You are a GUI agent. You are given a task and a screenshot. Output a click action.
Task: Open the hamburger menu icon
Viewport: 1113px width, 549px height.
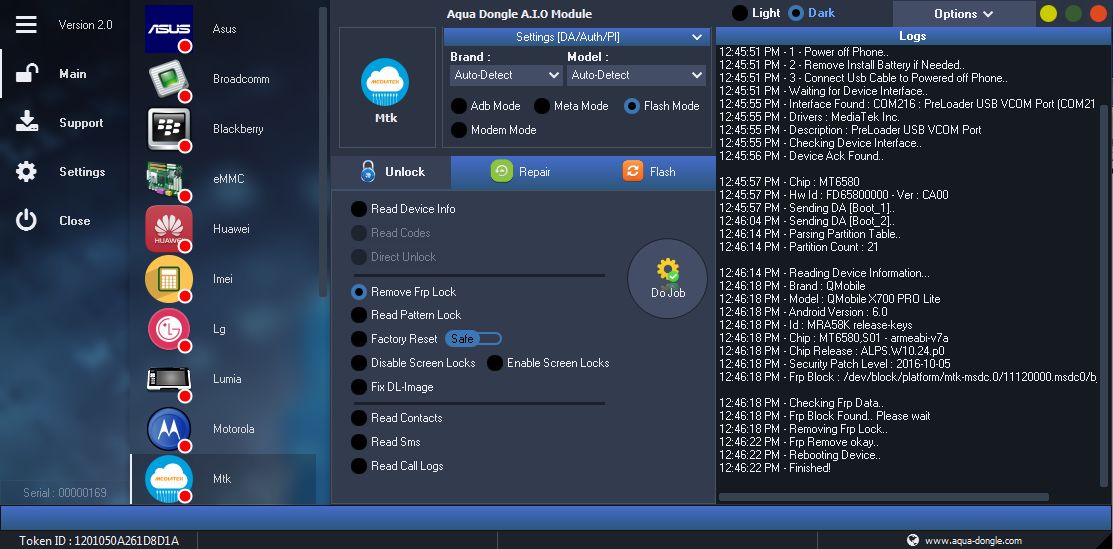pyautogui.click(x=26, y=24)
